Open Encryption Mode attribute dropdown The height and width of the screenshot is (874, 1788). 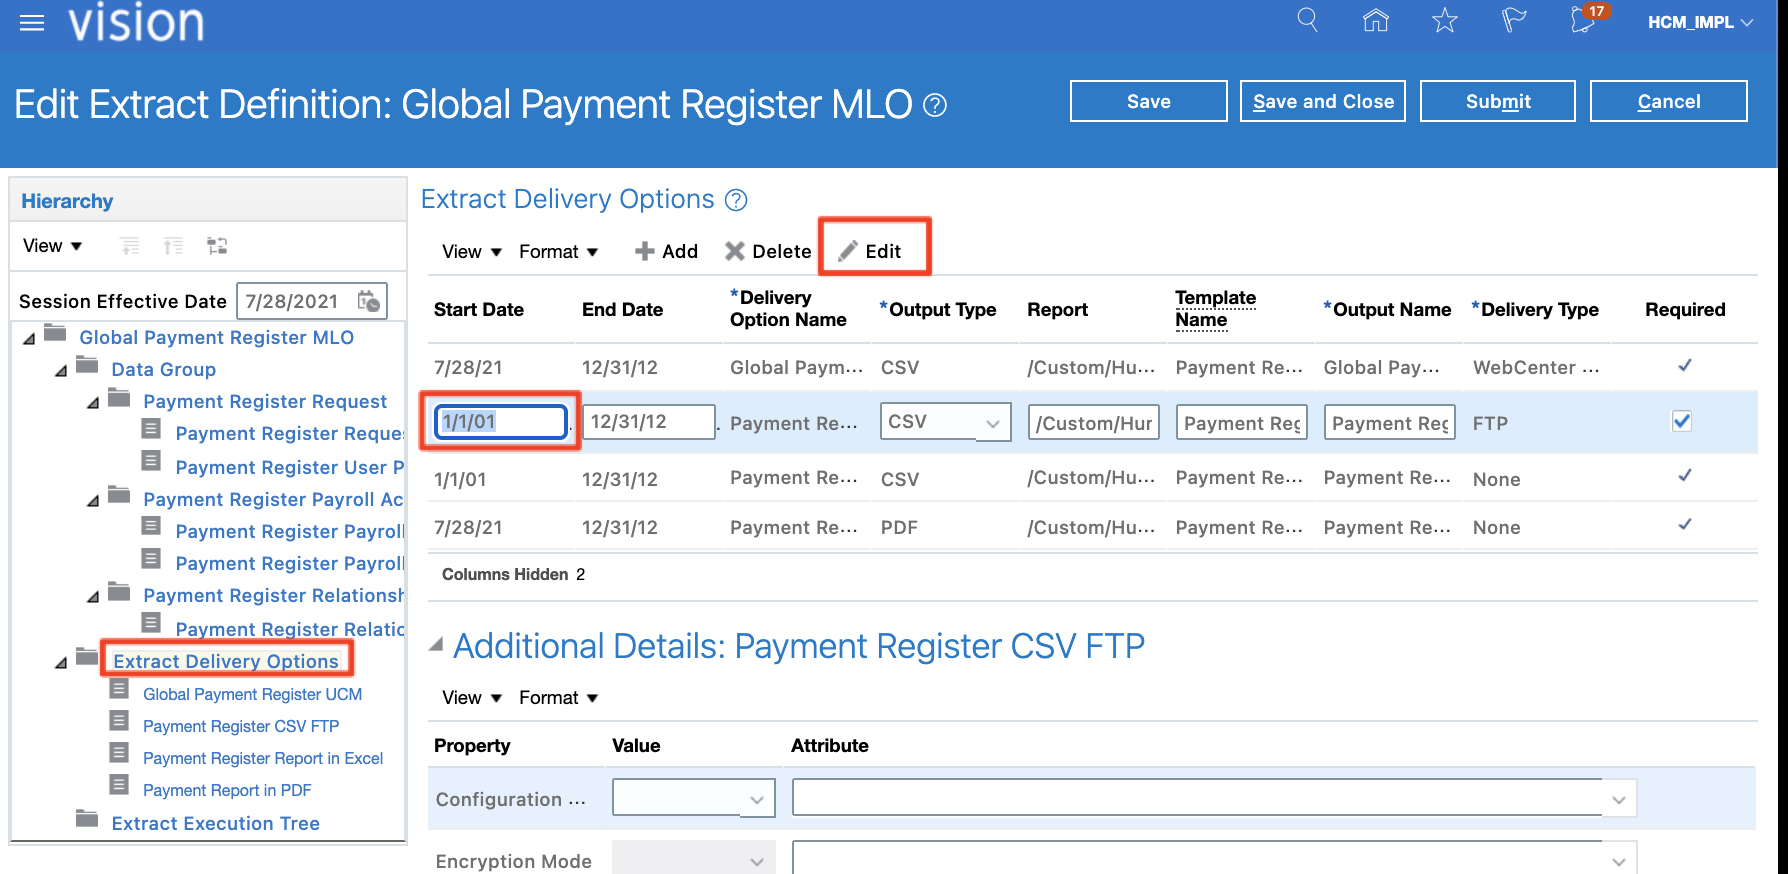1618,861
